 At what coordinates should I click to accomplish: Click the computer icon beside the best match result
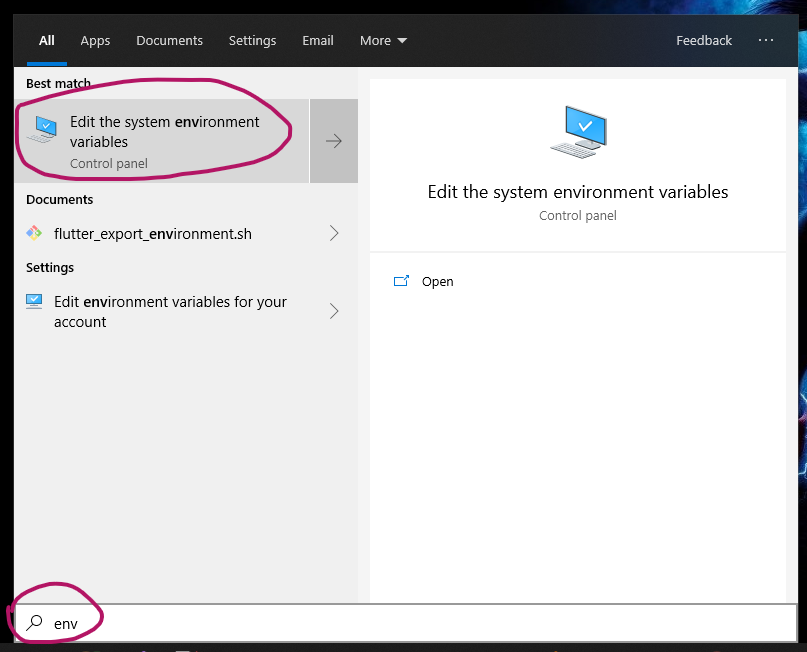click(42, 130)
